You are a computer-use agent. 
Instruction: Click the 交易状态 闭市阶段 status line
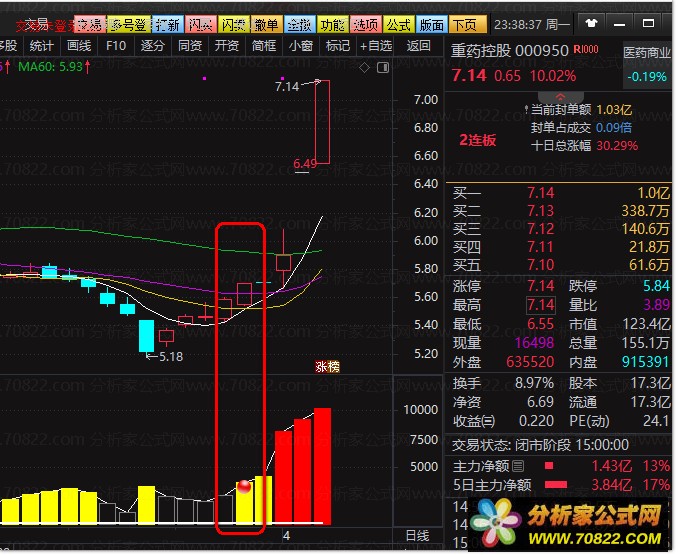pos(540,445)
